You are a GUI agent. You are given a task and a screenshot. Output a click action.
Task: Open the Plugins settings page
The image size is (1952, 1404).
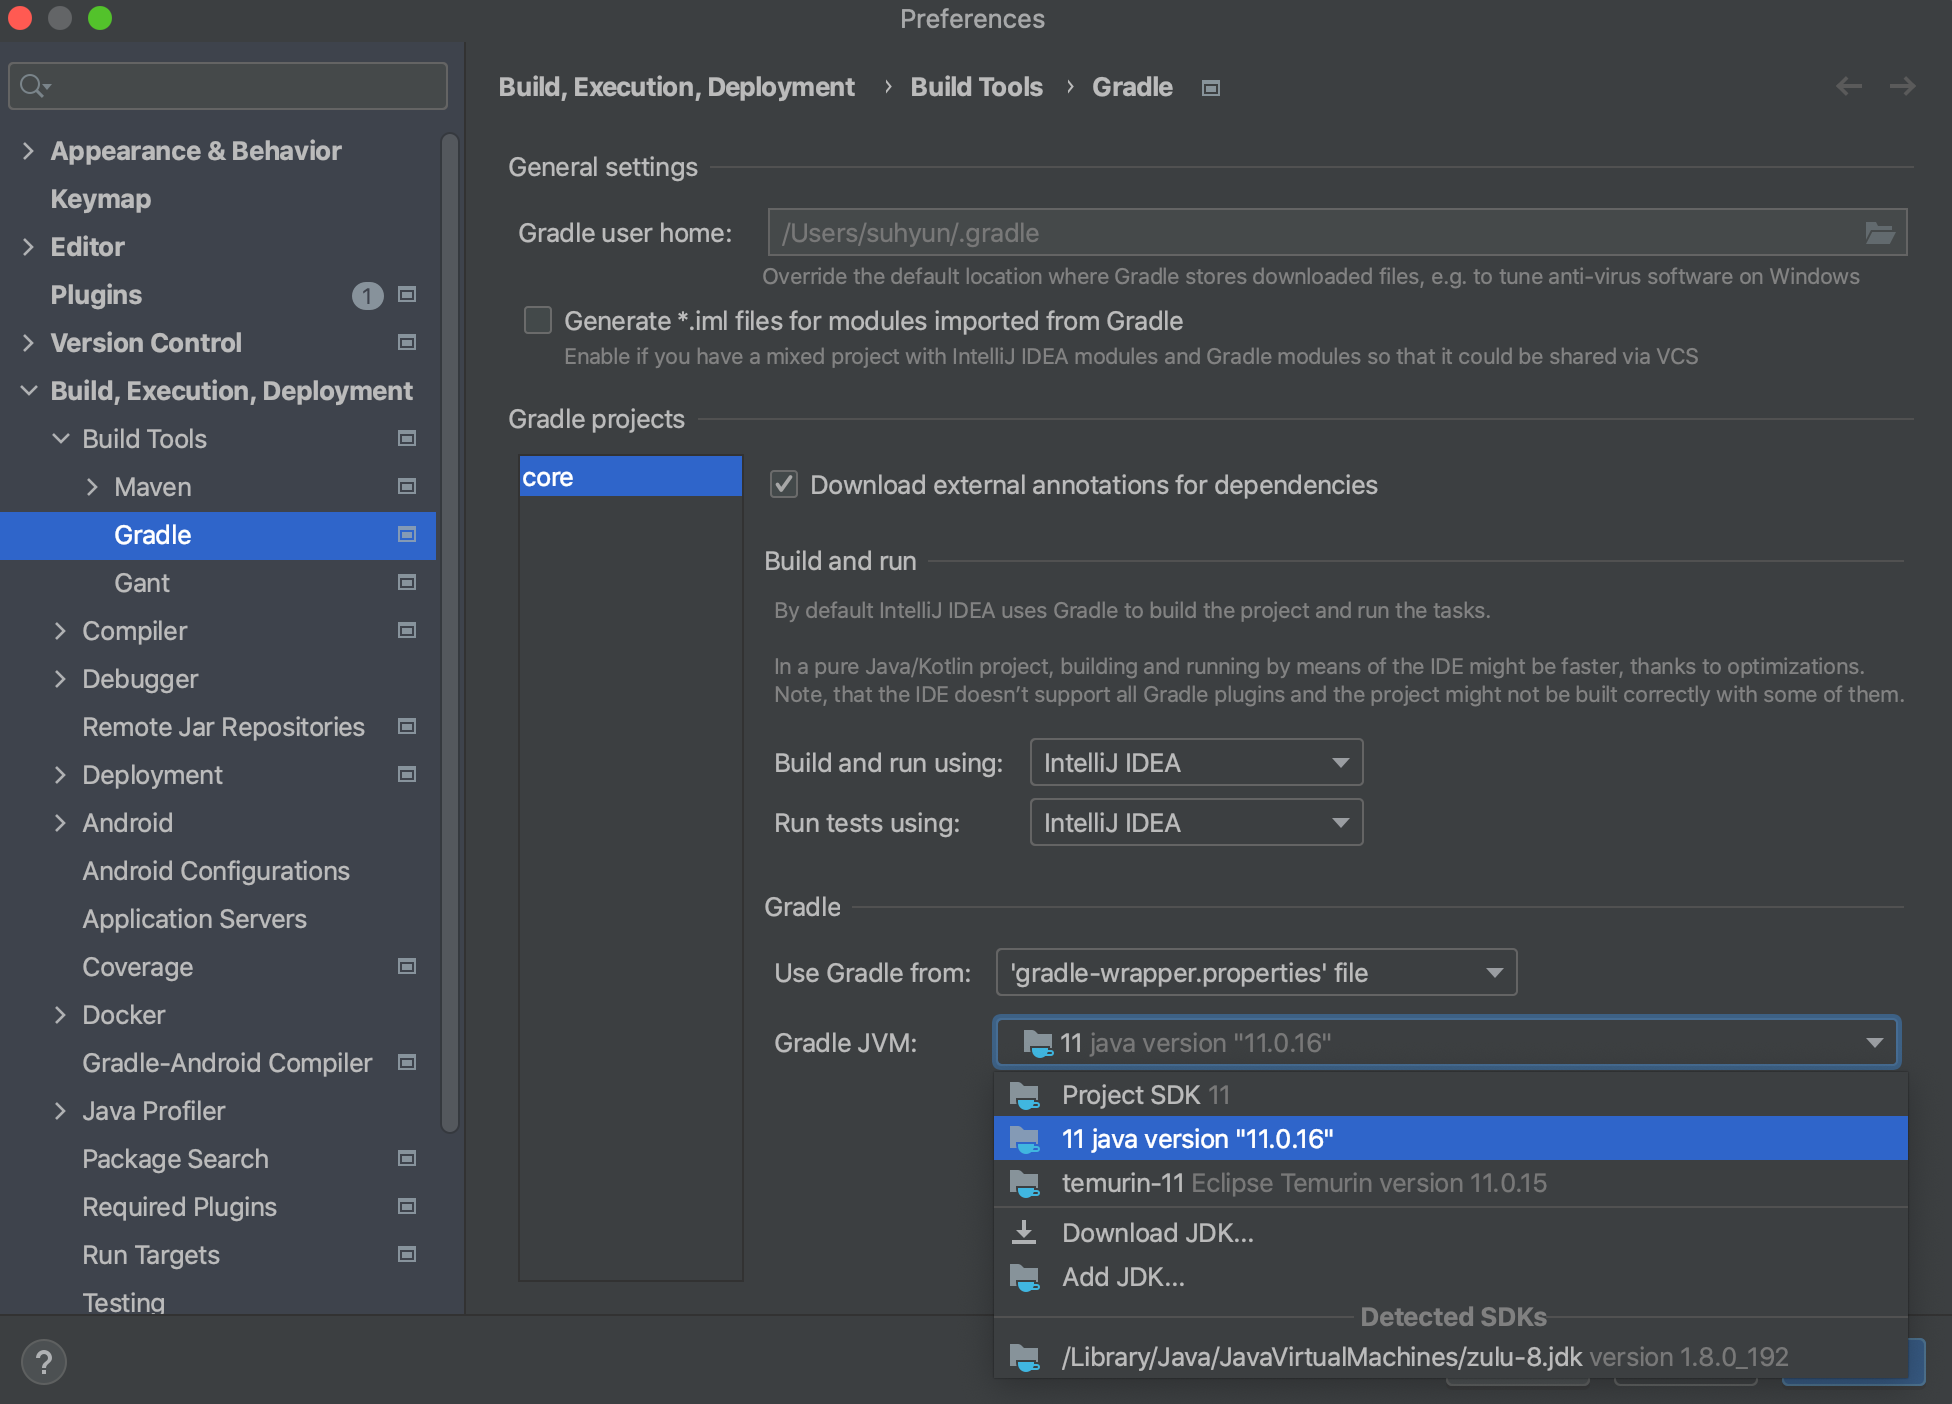pos(96,295)
